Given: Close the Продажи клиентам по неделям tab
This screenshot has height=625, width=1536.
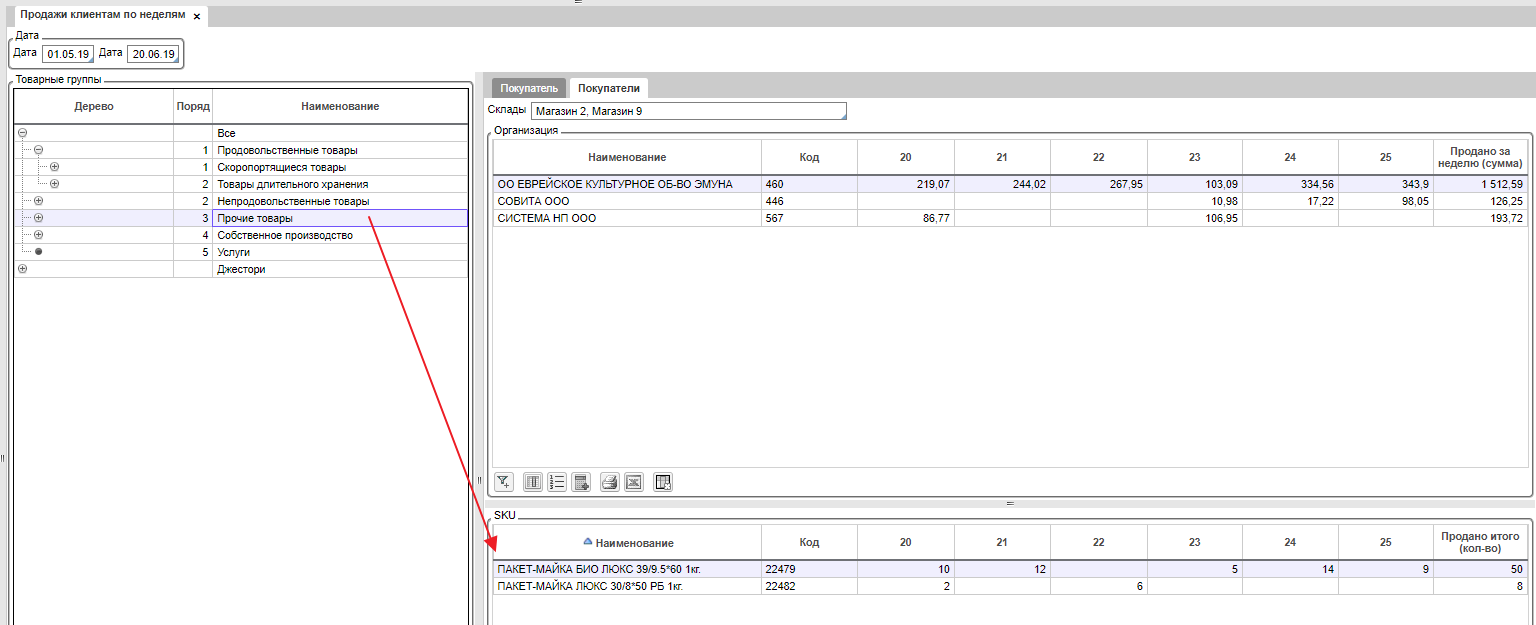Looking at the screenshot, I should 197,16.
